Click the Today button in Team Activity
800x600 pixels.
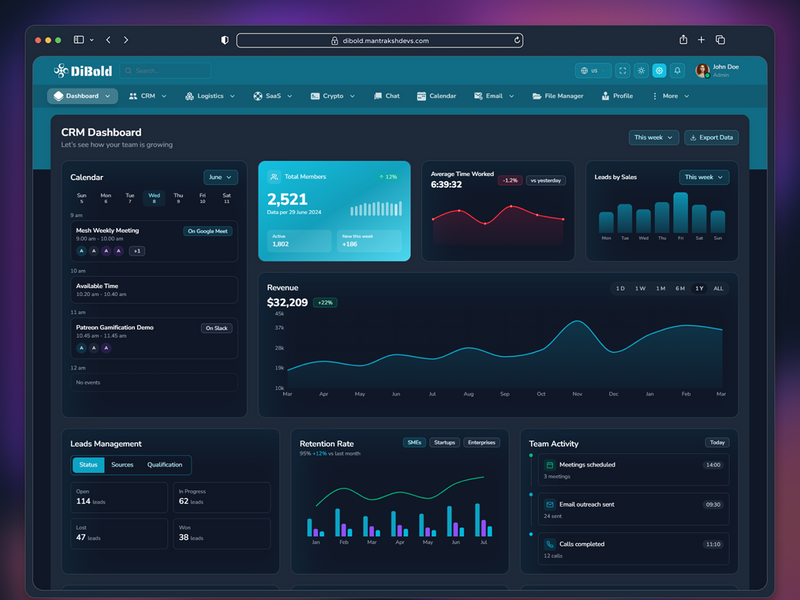coord(717,443)
